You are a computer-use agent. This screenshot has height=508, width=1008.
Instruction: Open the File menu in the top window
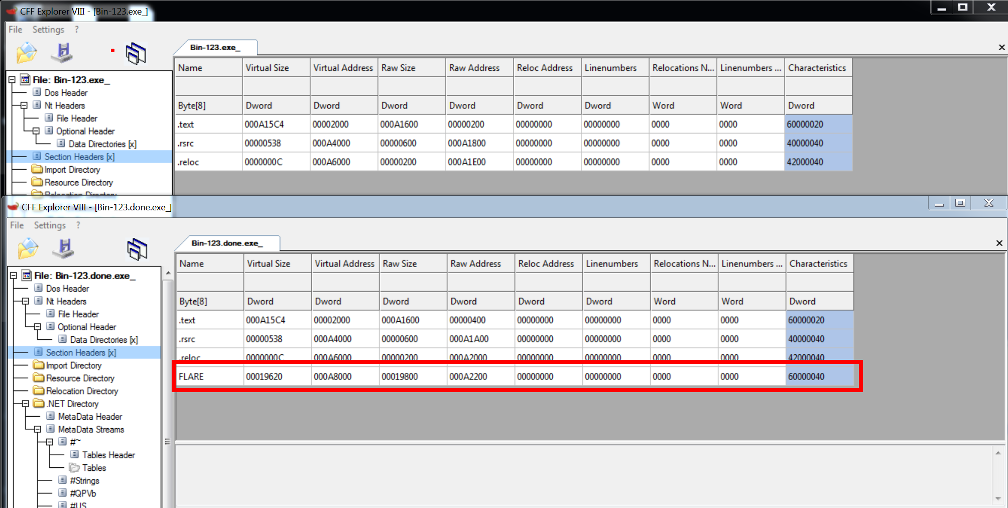coord(15,30)
